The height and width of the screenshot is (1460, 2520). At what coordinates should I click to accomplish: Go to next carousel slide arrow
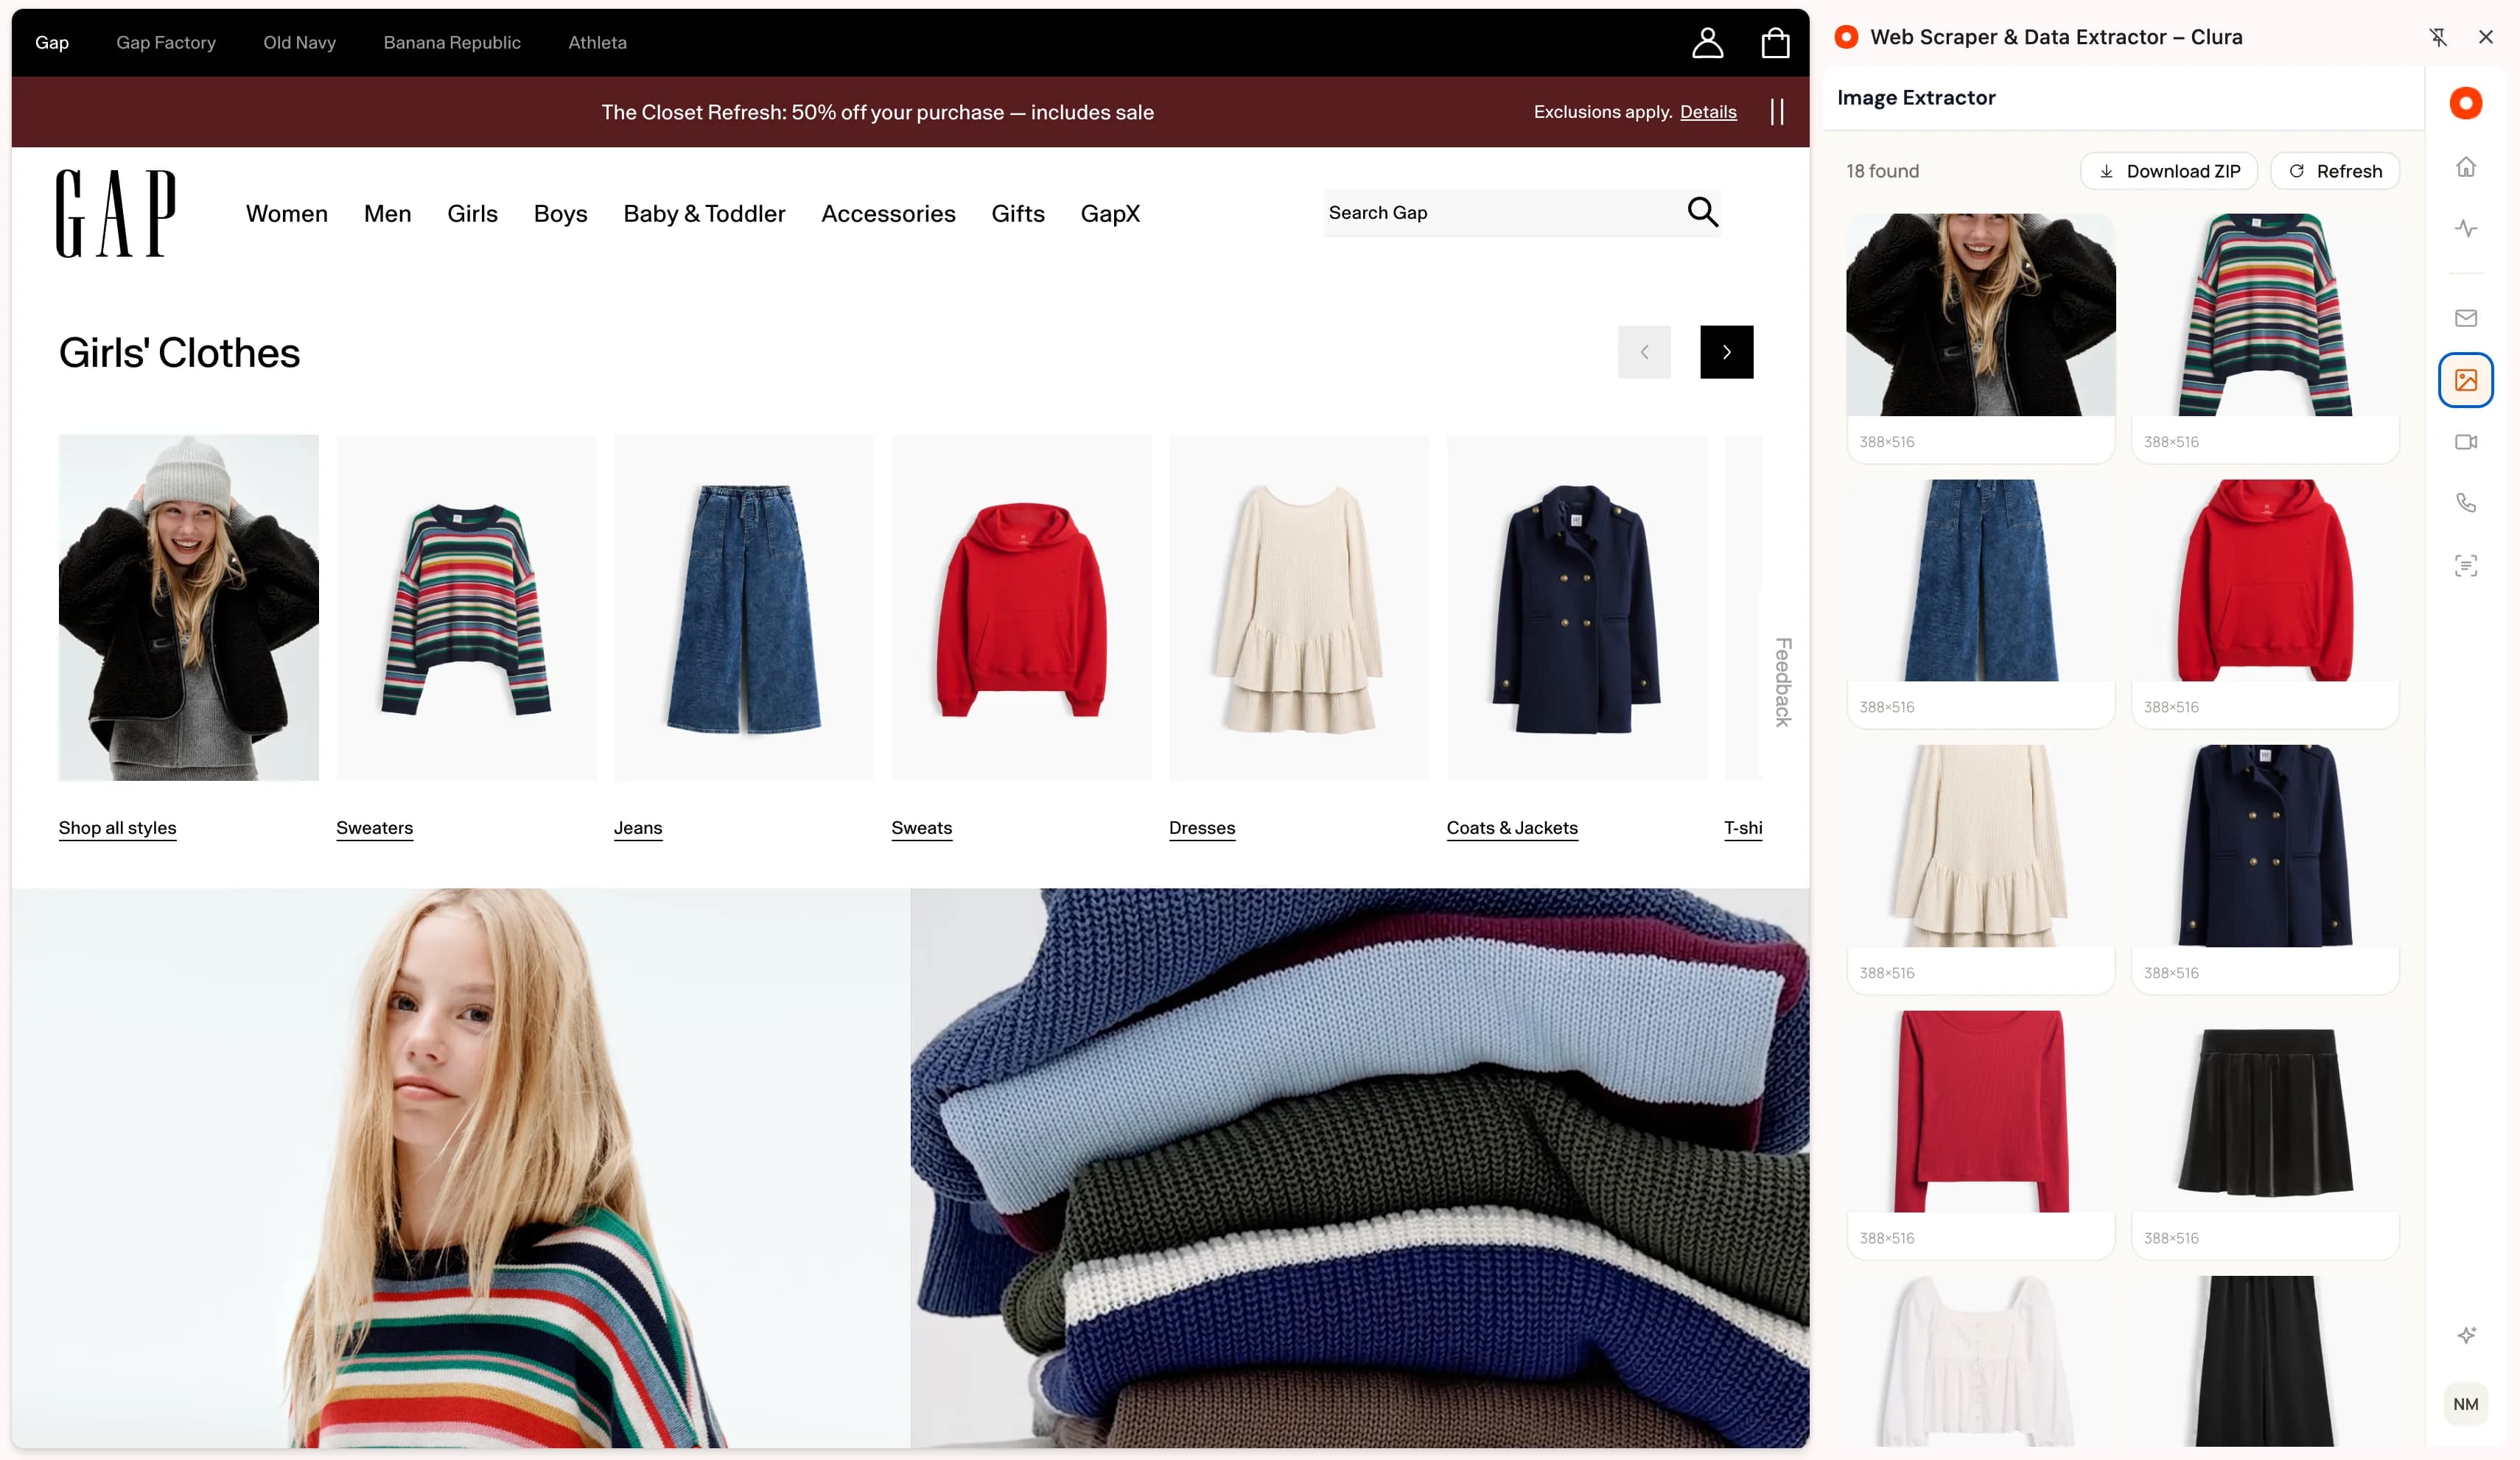1726,352
